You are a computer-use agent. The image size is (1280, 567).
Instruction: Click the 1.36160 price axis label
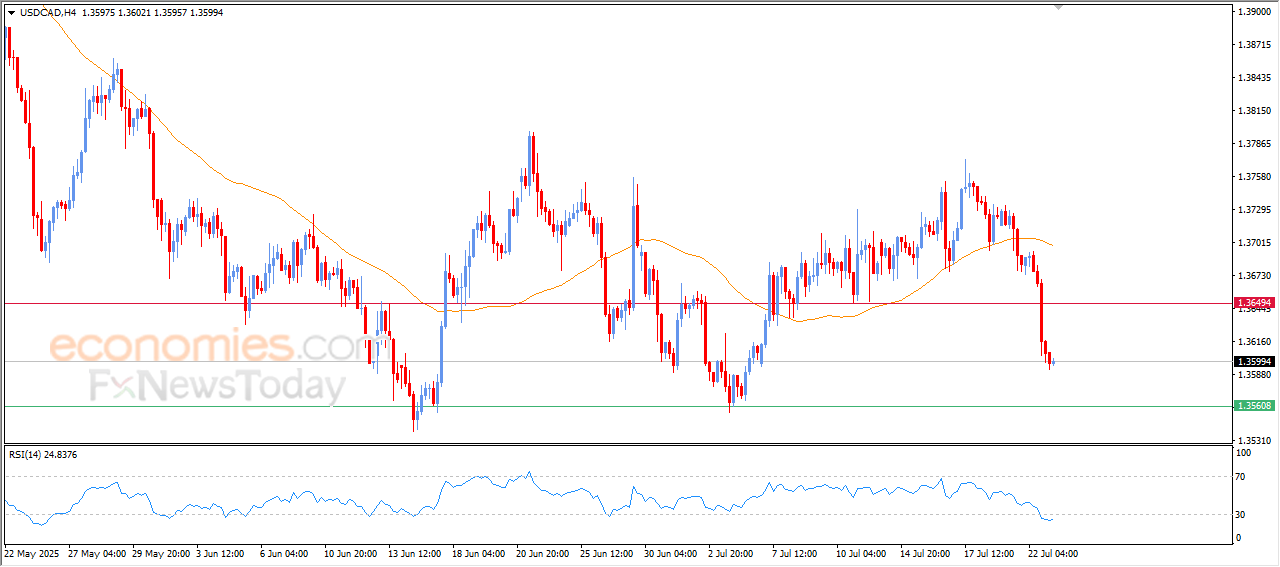(x=1255, y=342)
